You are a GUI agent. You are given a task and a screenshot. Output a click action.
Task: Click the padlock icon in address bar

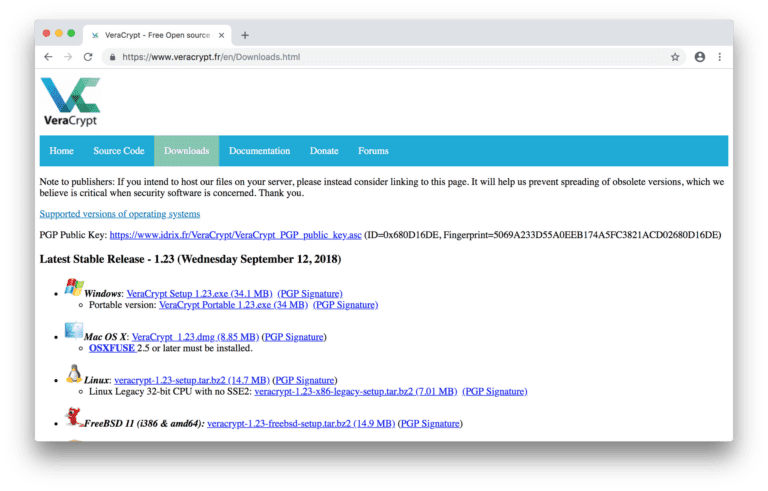tap(113, 57)
